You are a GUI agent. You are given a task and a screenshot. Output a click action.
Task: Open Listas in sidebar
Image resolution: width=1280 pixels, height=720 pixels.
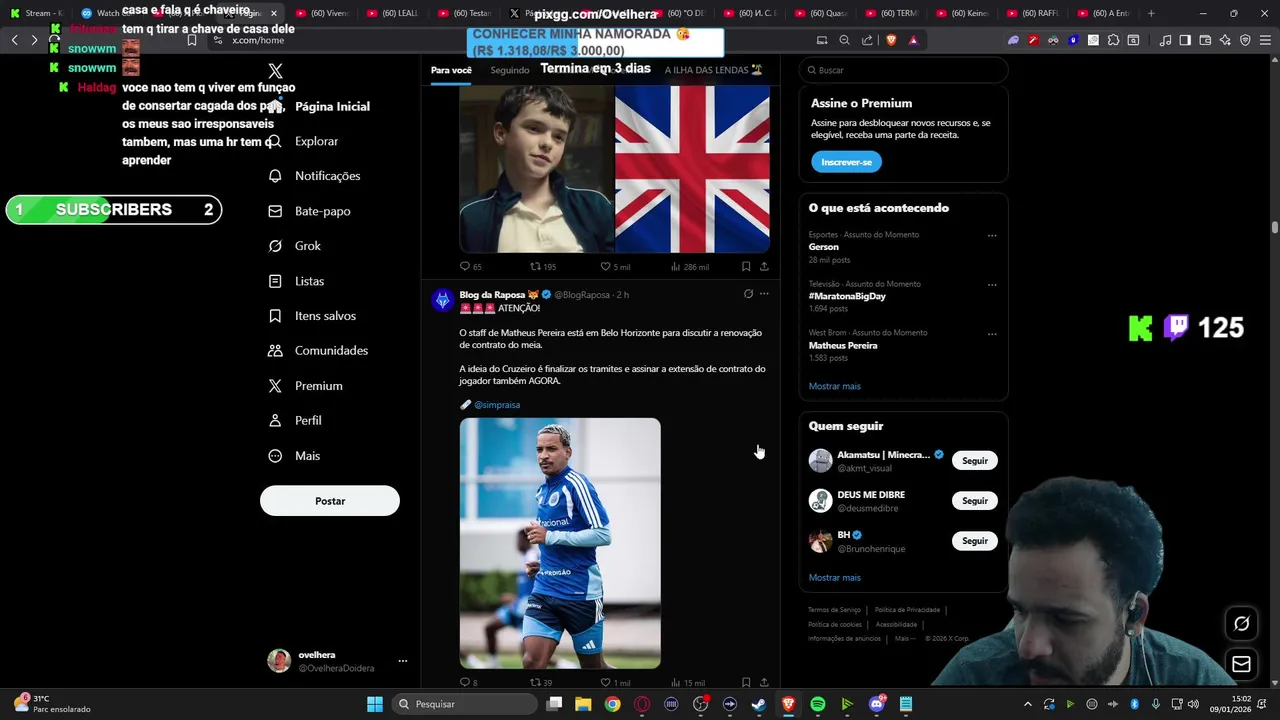pos(296,281)
